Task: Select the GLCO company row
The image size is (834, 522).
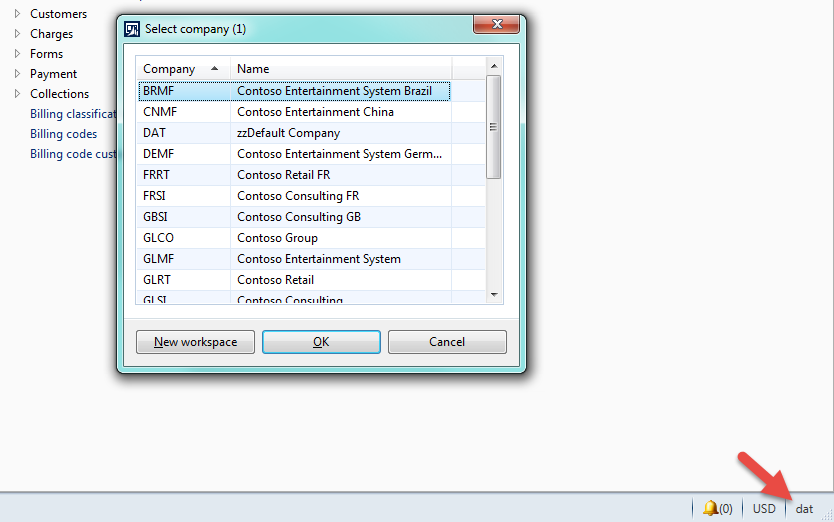Action: [x=311, y=238]
